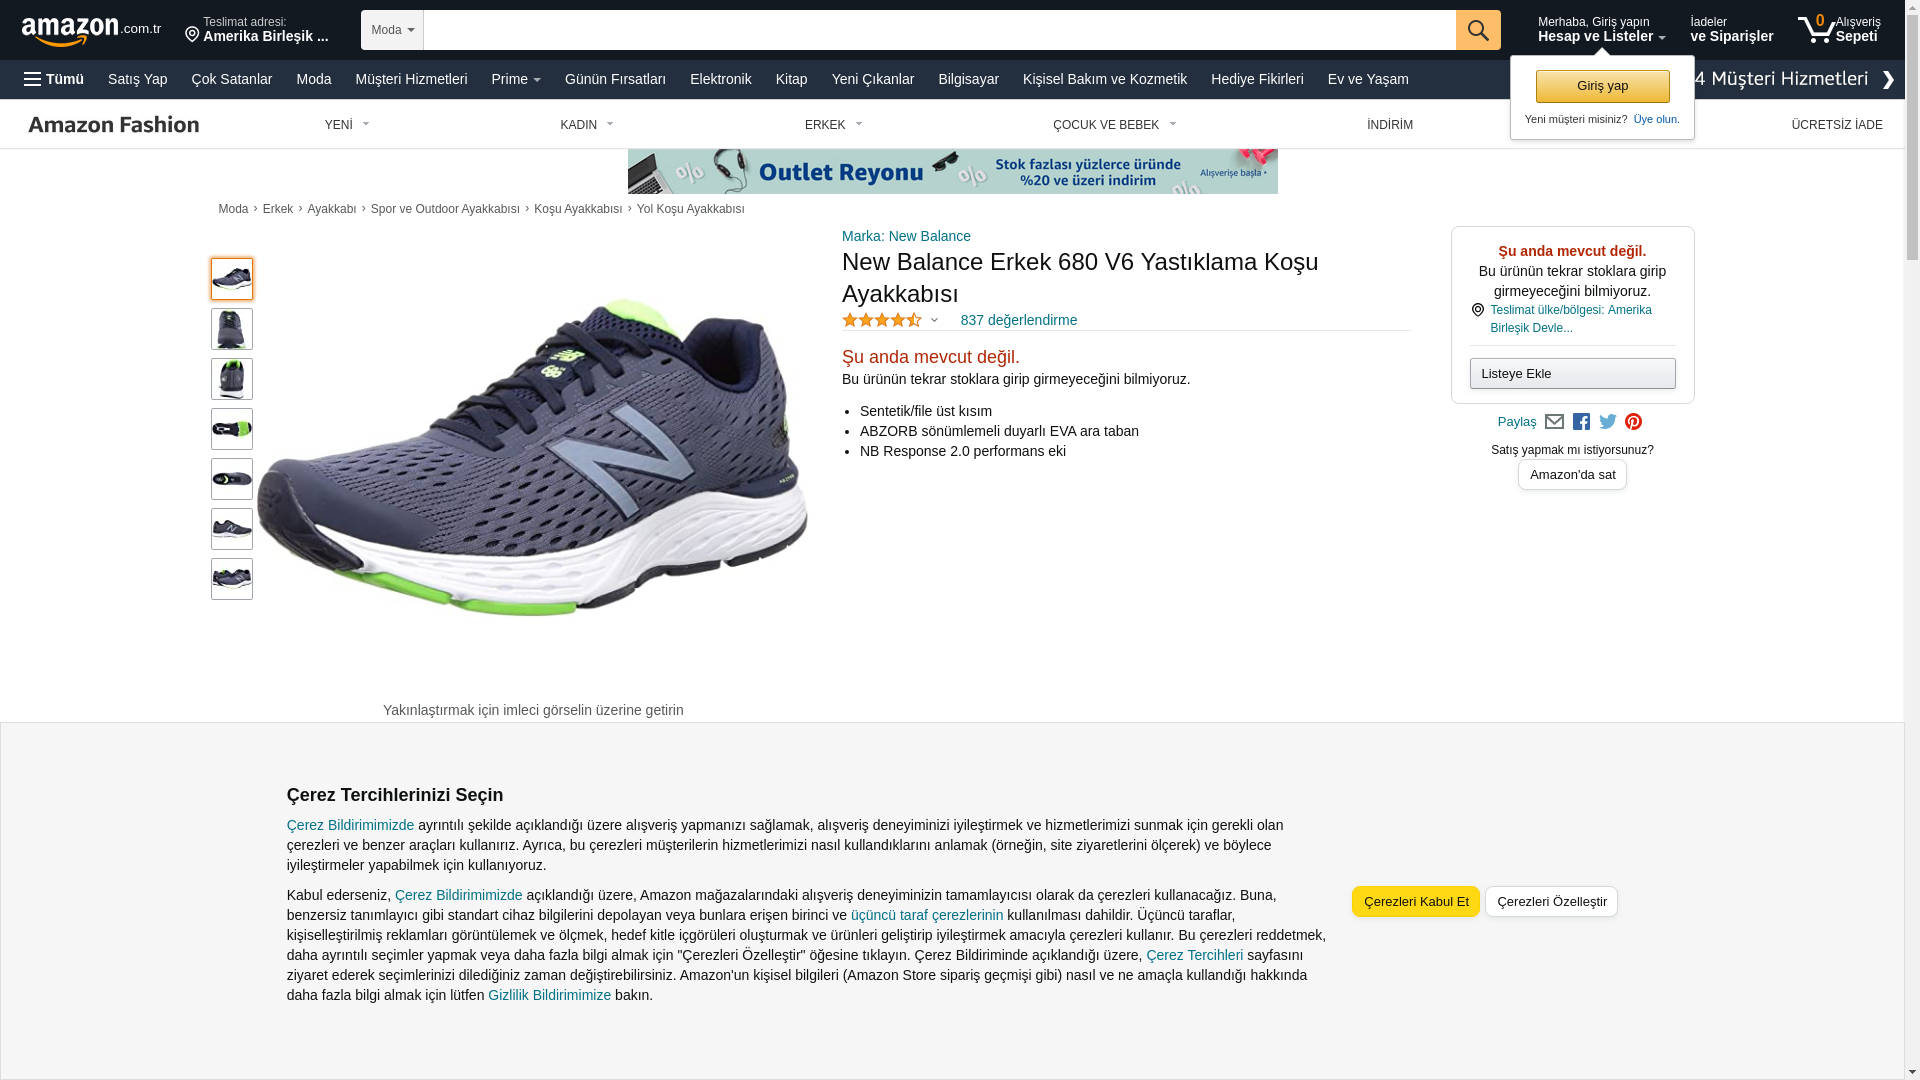
Task: Share product via email icon
Action: (1554, 422)
